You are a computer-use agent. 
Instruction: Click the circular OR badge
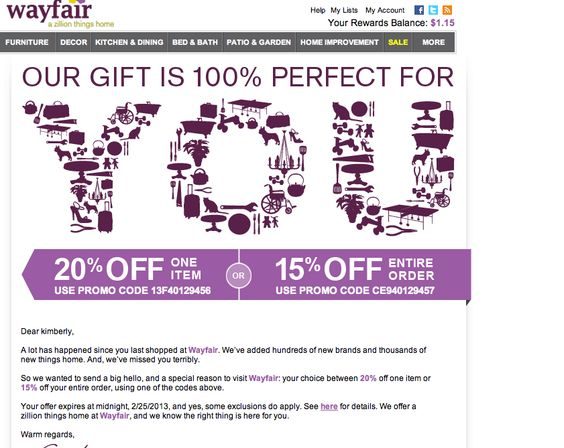pos(238,275)
